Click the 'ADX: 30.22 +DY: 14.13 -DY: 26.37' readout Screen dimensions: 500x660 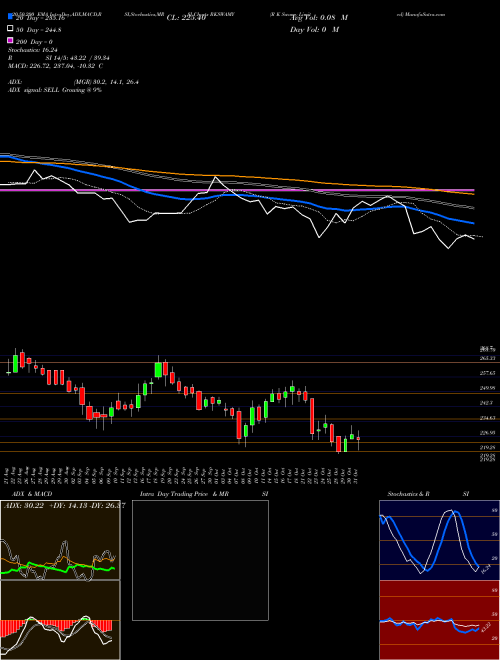pyautogui.click(x=64, y=506)
